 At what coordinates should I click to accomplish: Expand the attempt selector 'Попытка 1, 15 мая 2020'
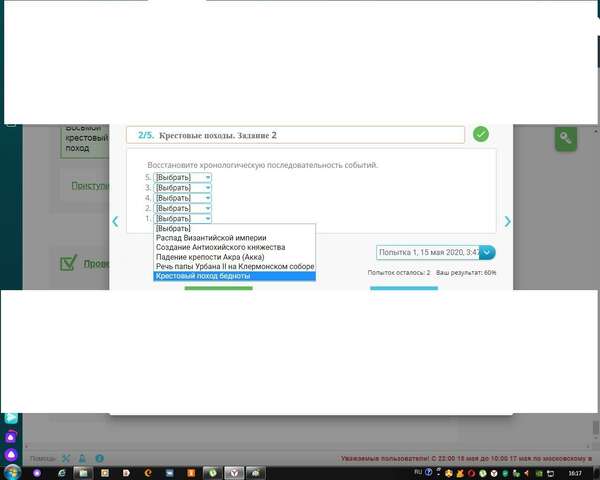pyautogui.click(x=435, y=253)
